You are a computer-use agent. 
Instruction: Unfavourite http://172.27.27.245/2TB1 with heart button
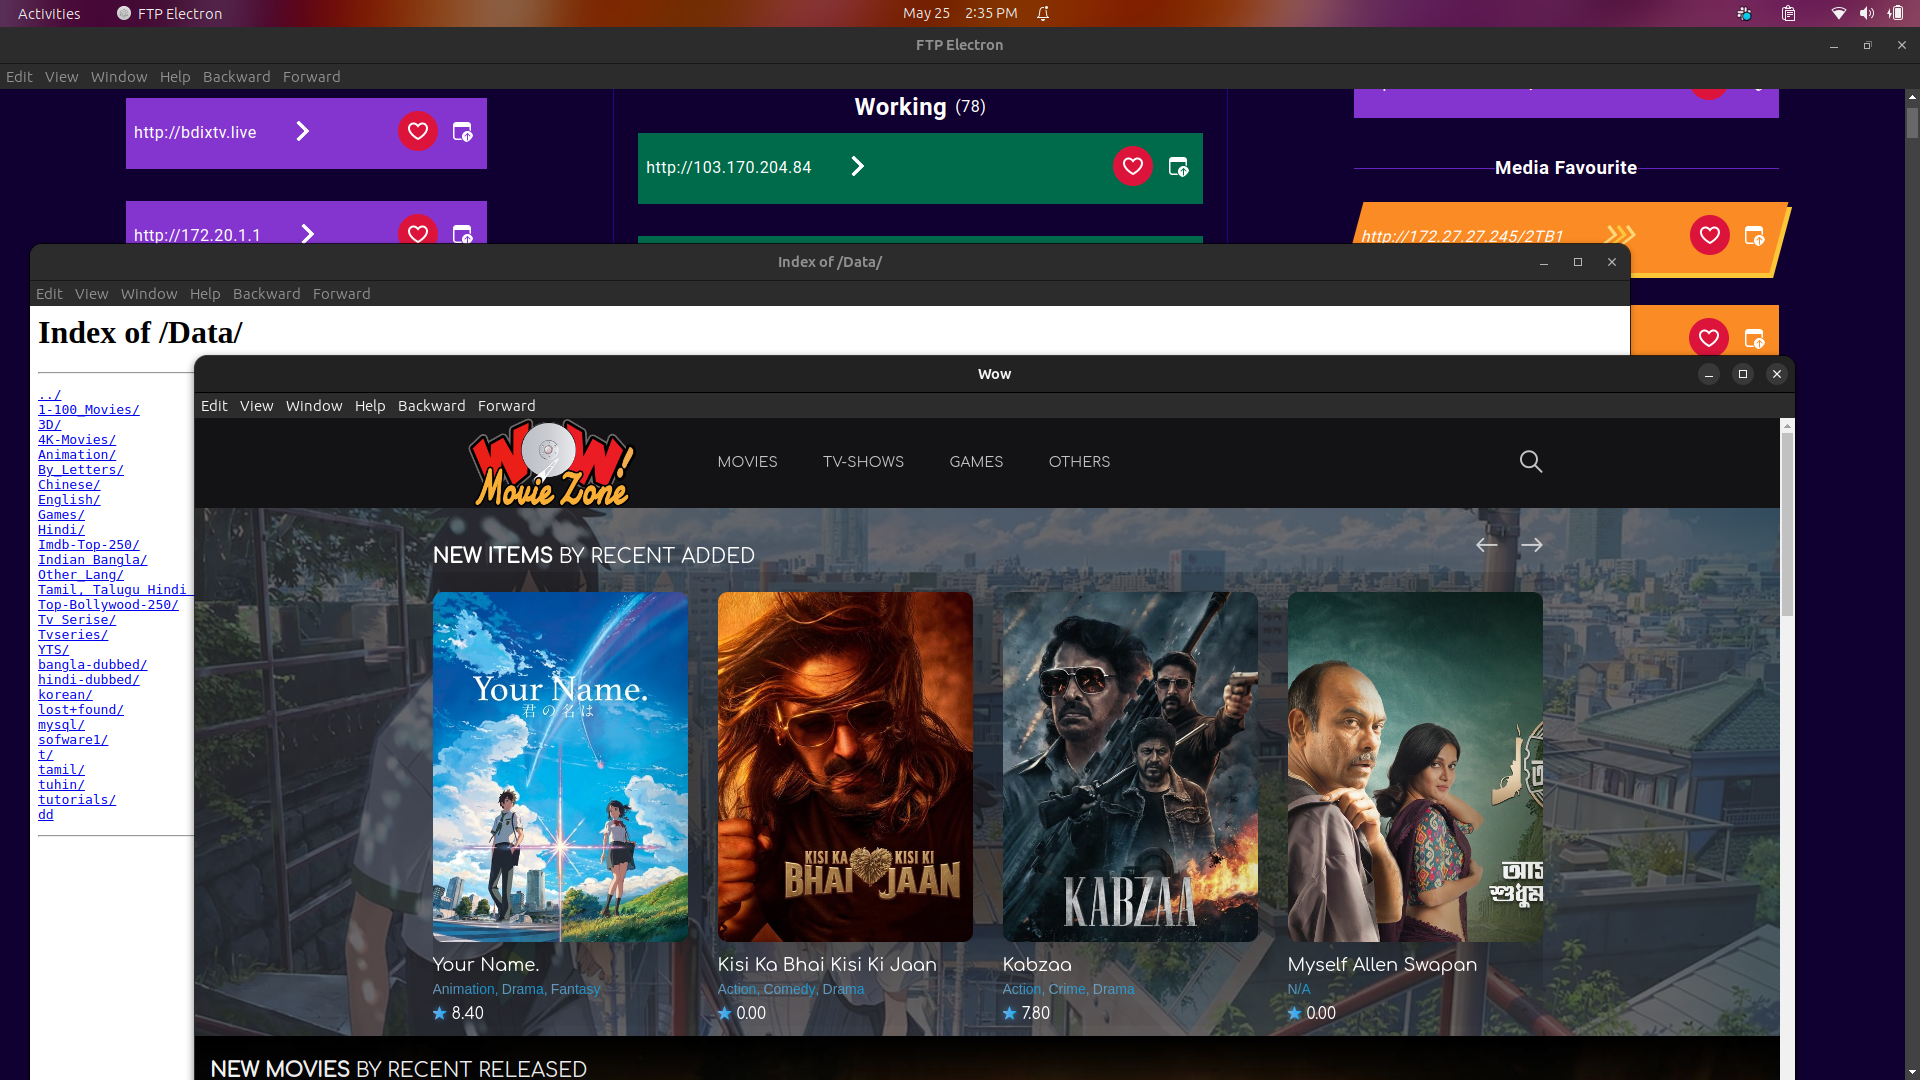point(1709,235)
